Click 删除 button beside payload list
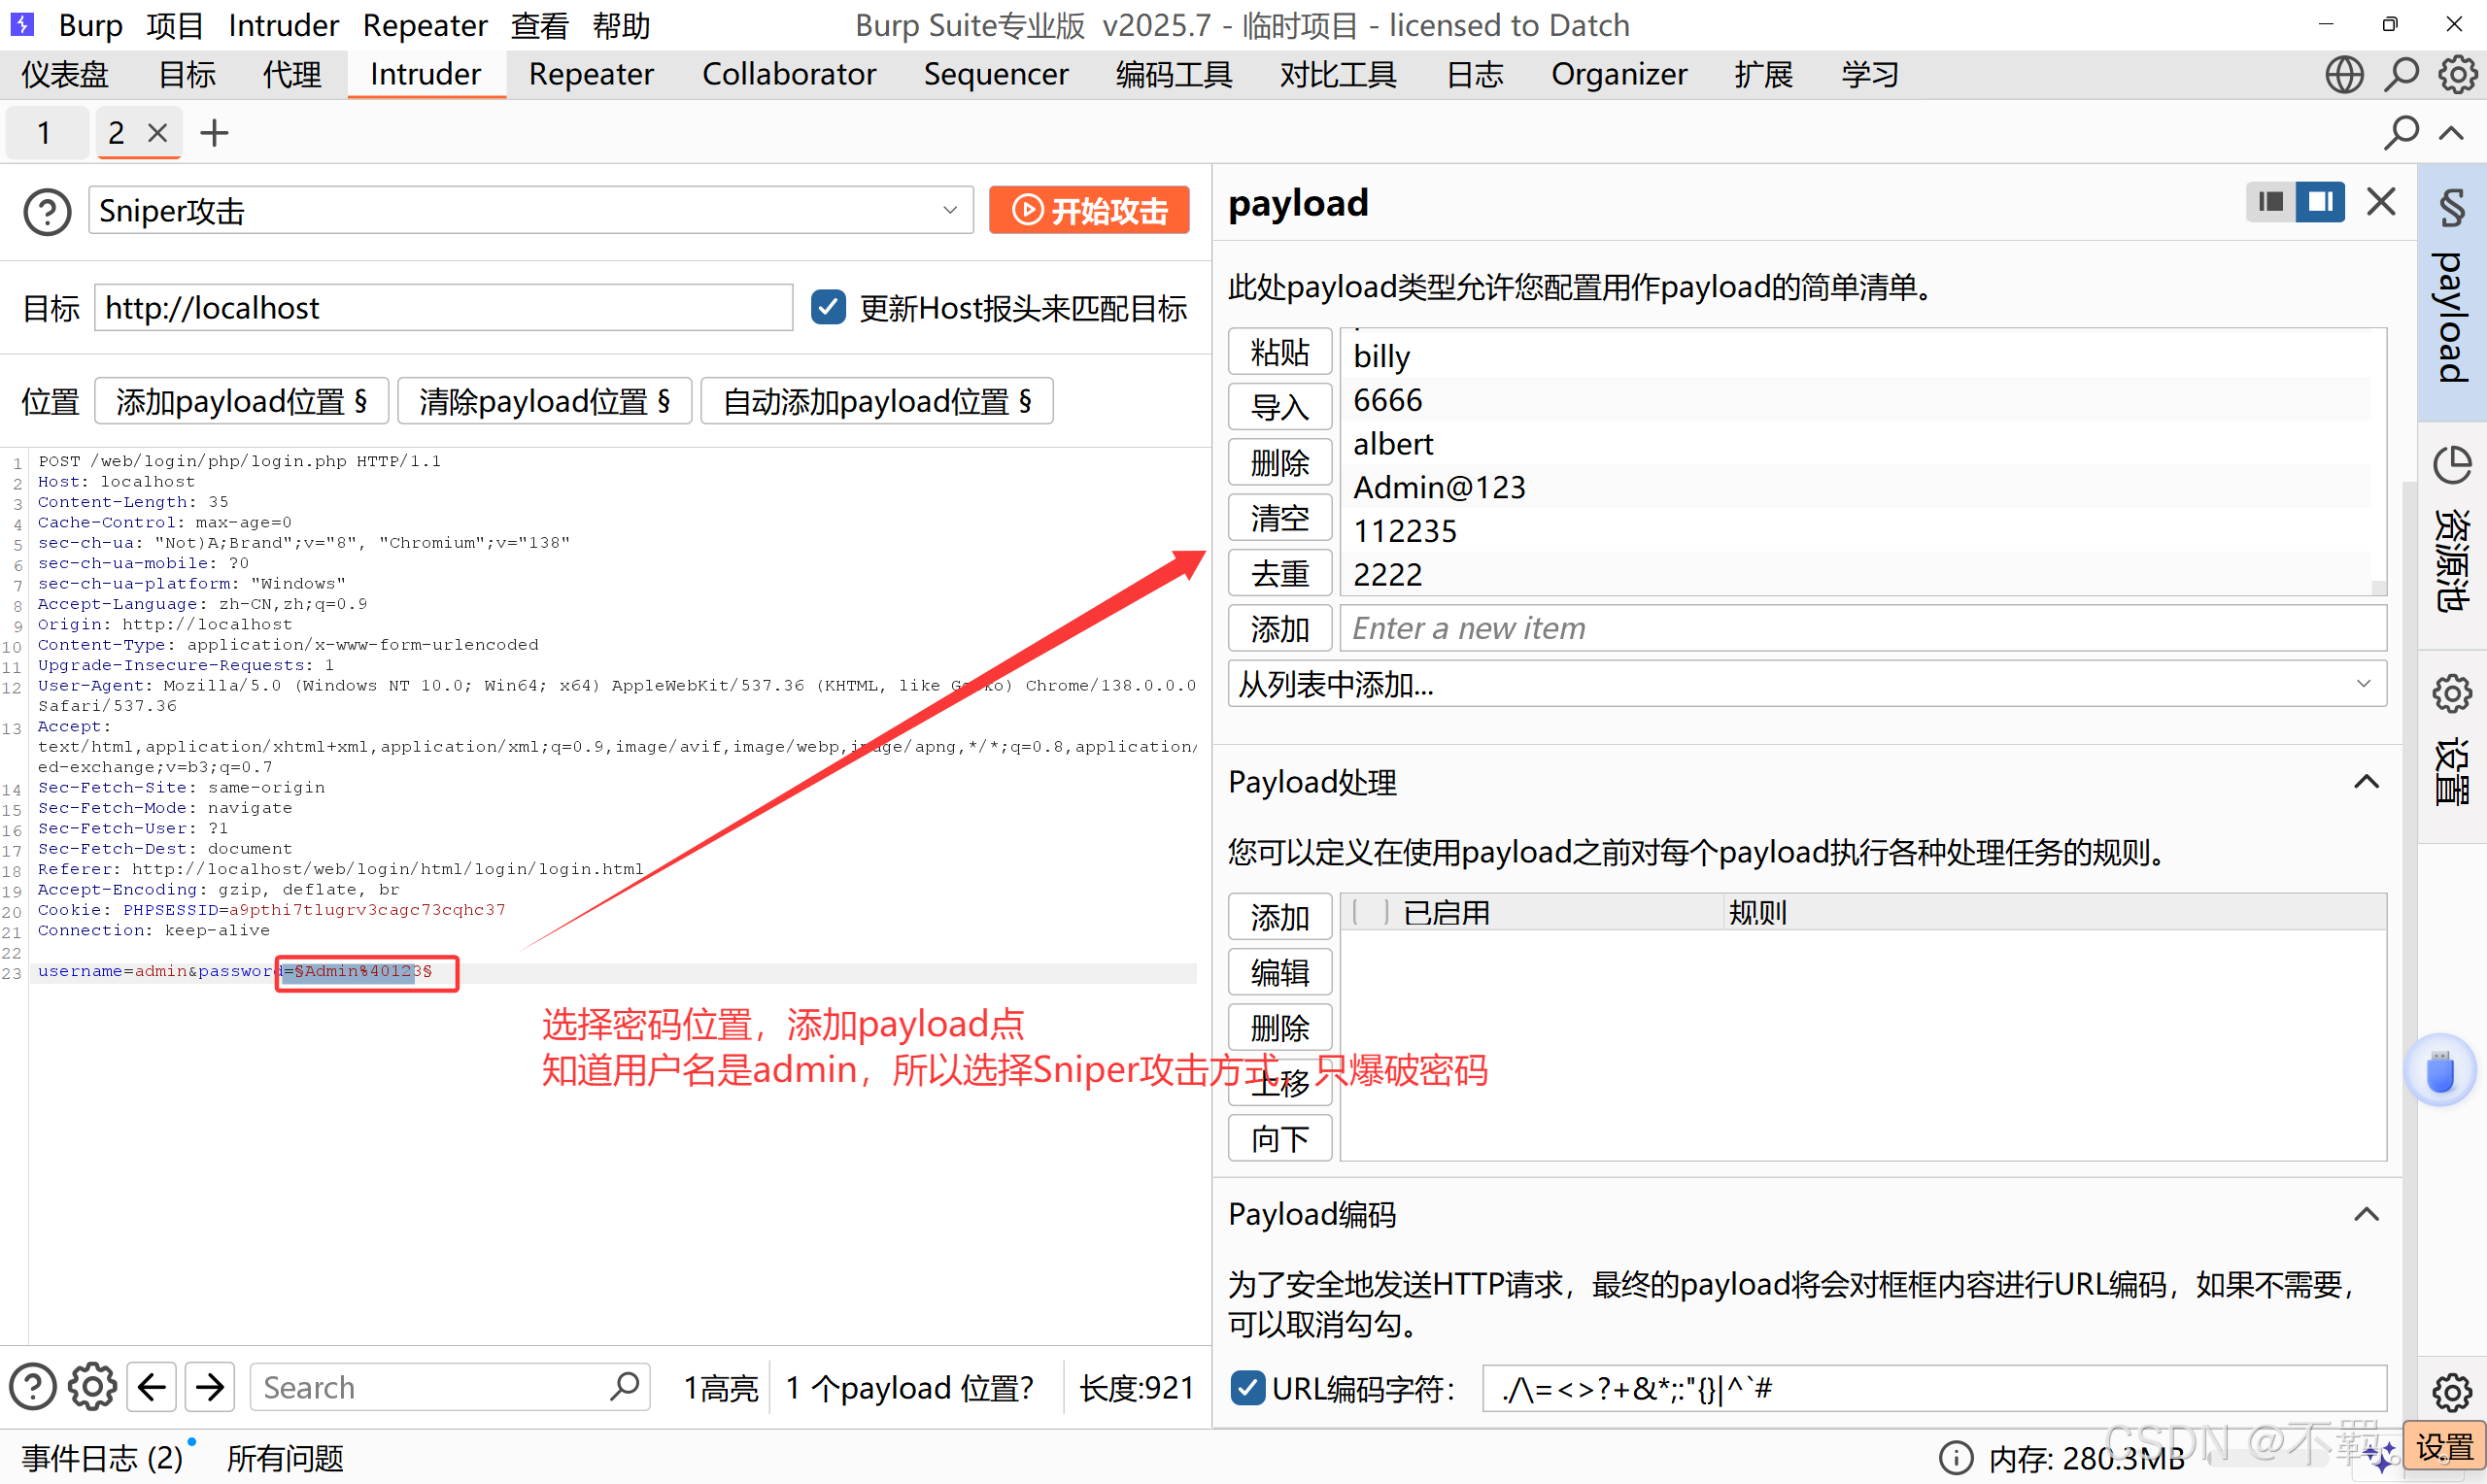 pos(1279,463)
